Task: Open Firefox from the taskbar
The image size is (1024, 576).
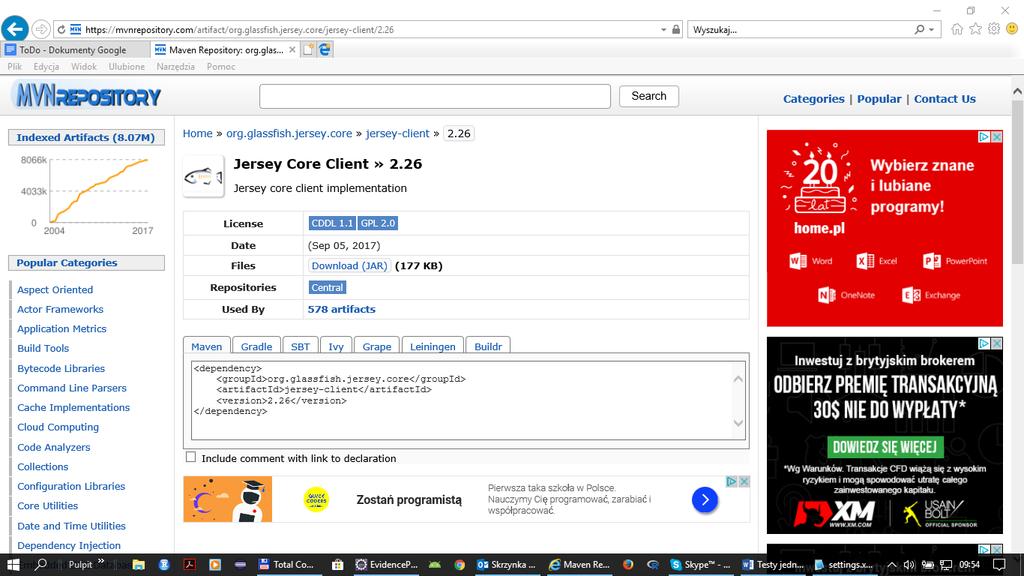Action: pos(628,565)
